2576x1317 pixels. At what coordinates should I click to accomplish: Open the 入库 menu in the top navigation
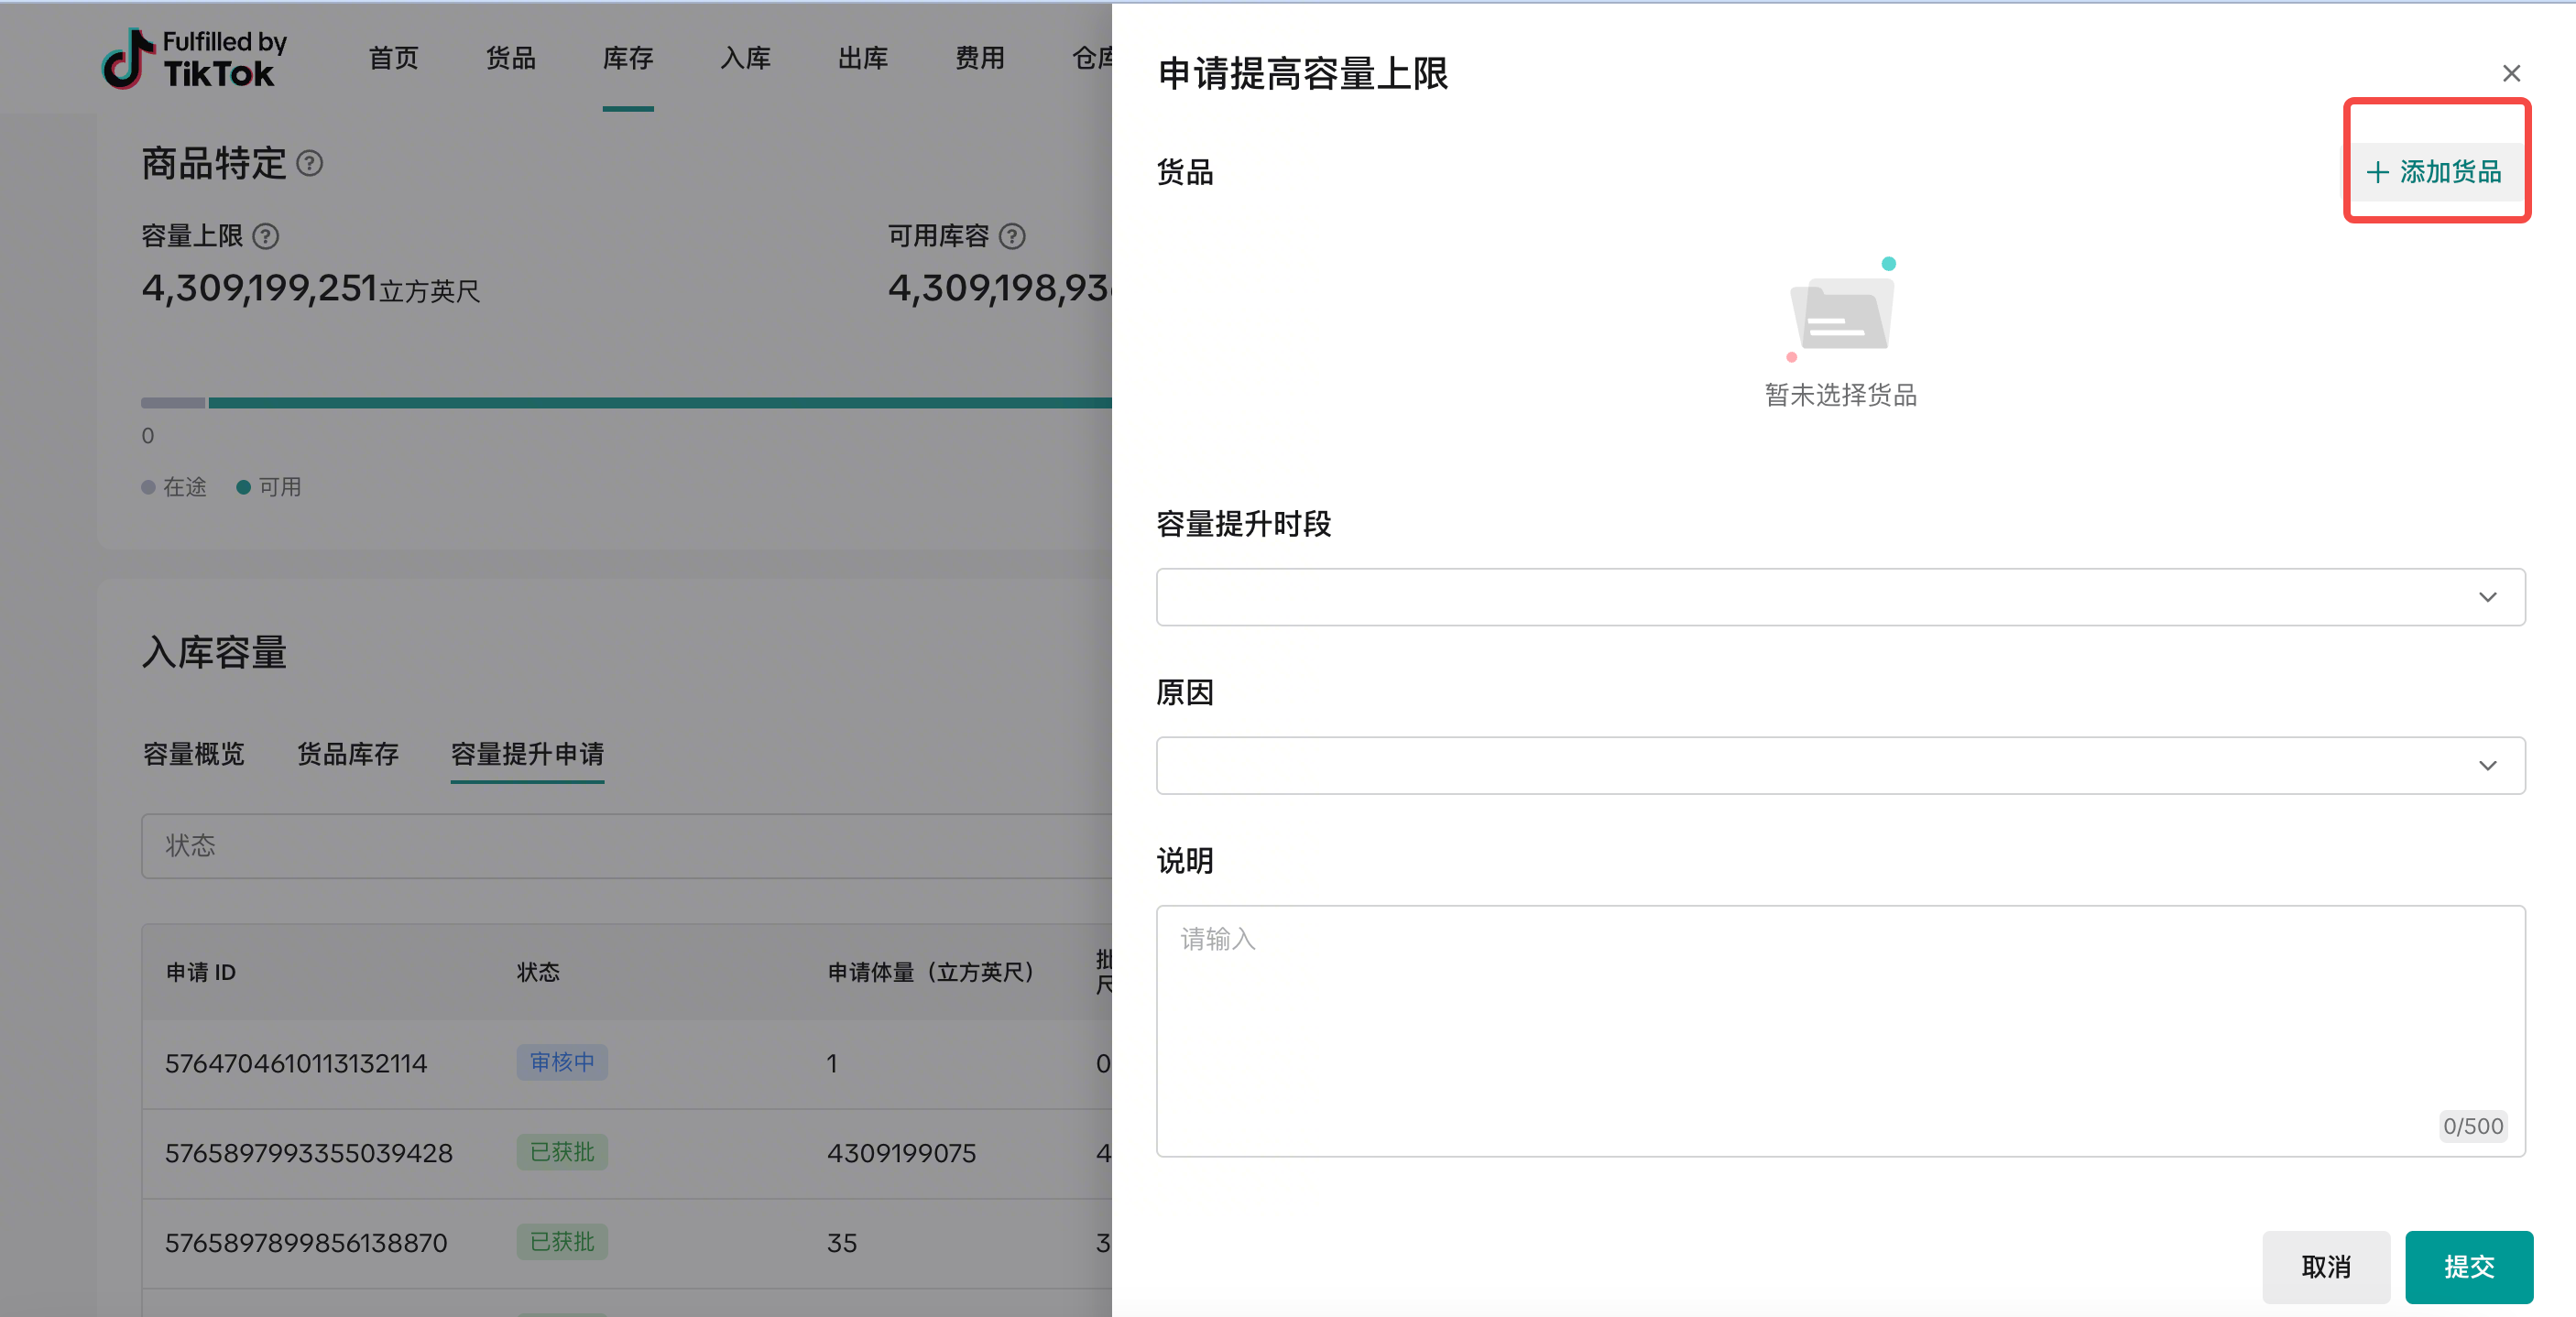point(745,58)
